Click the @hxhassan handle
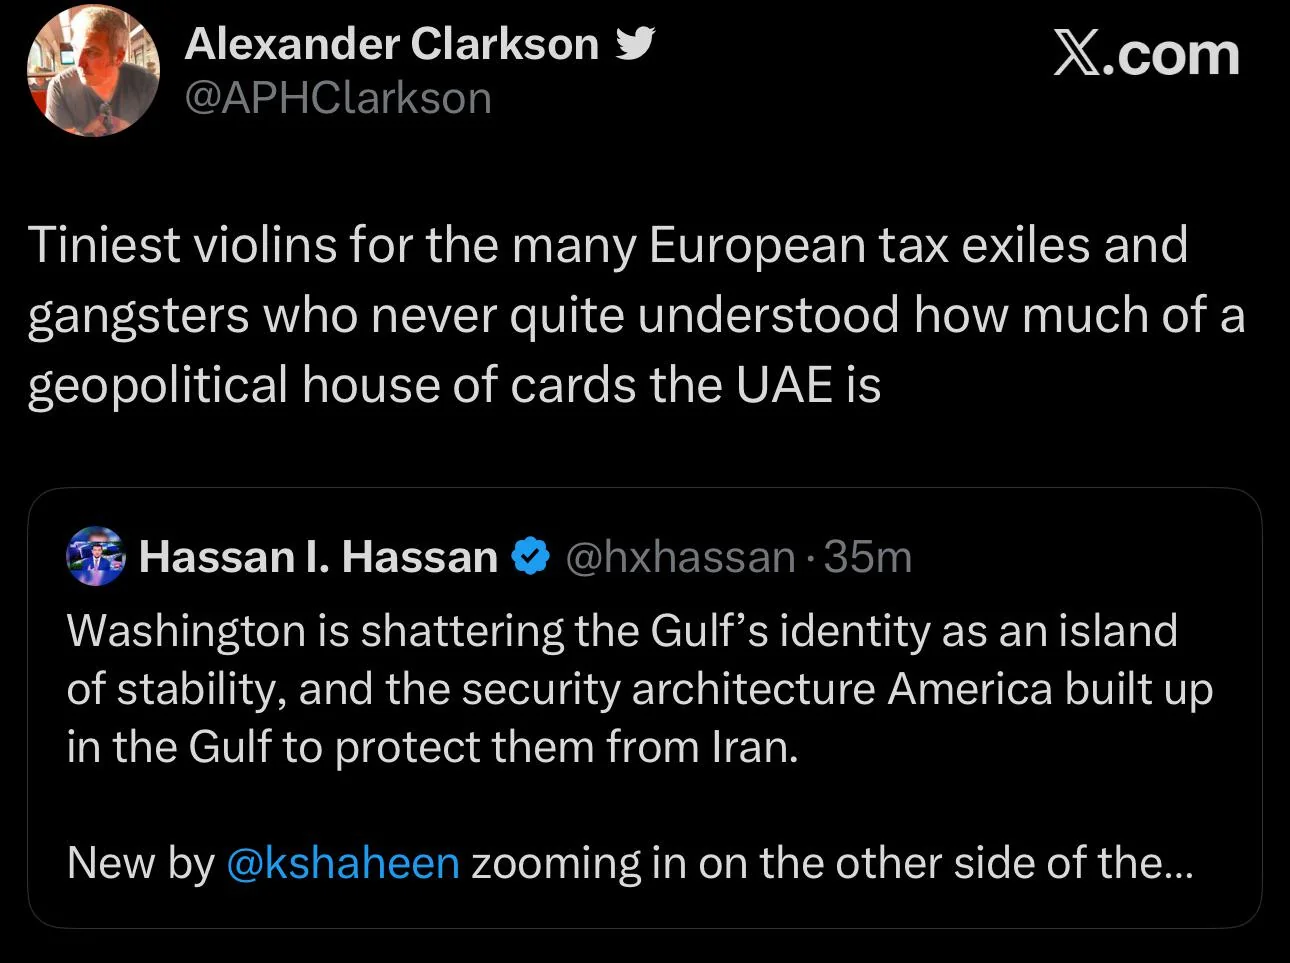Viewport: 1290px width, 963px height. pos(680,556)
